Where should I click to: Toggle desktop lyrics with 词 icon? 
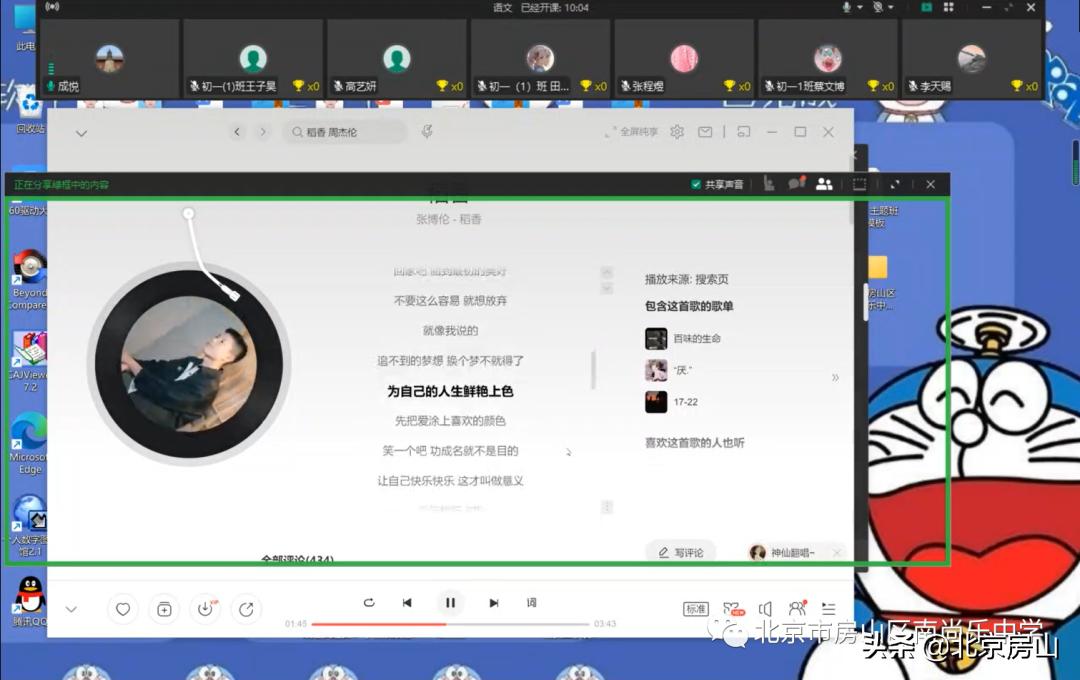pyautogui.click(x=531, y=603)
